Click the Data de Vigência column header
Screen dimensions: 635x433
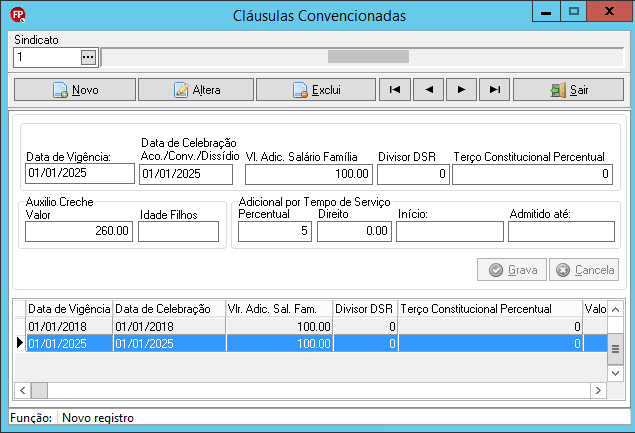pos(69,309)
